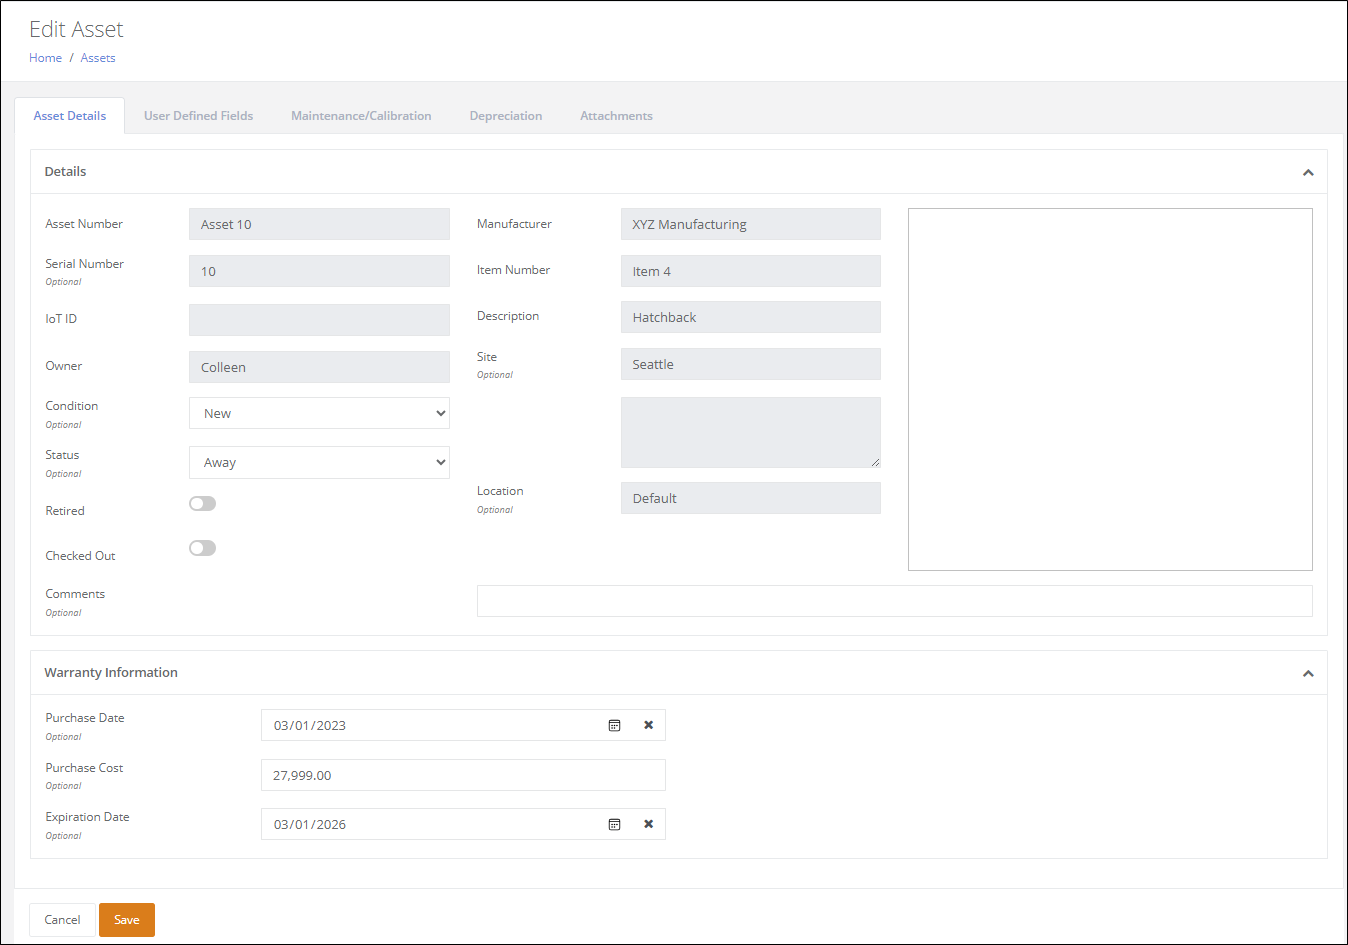Toggle the Checked Out switch
Screen dimensions: 1348x945
202,548
